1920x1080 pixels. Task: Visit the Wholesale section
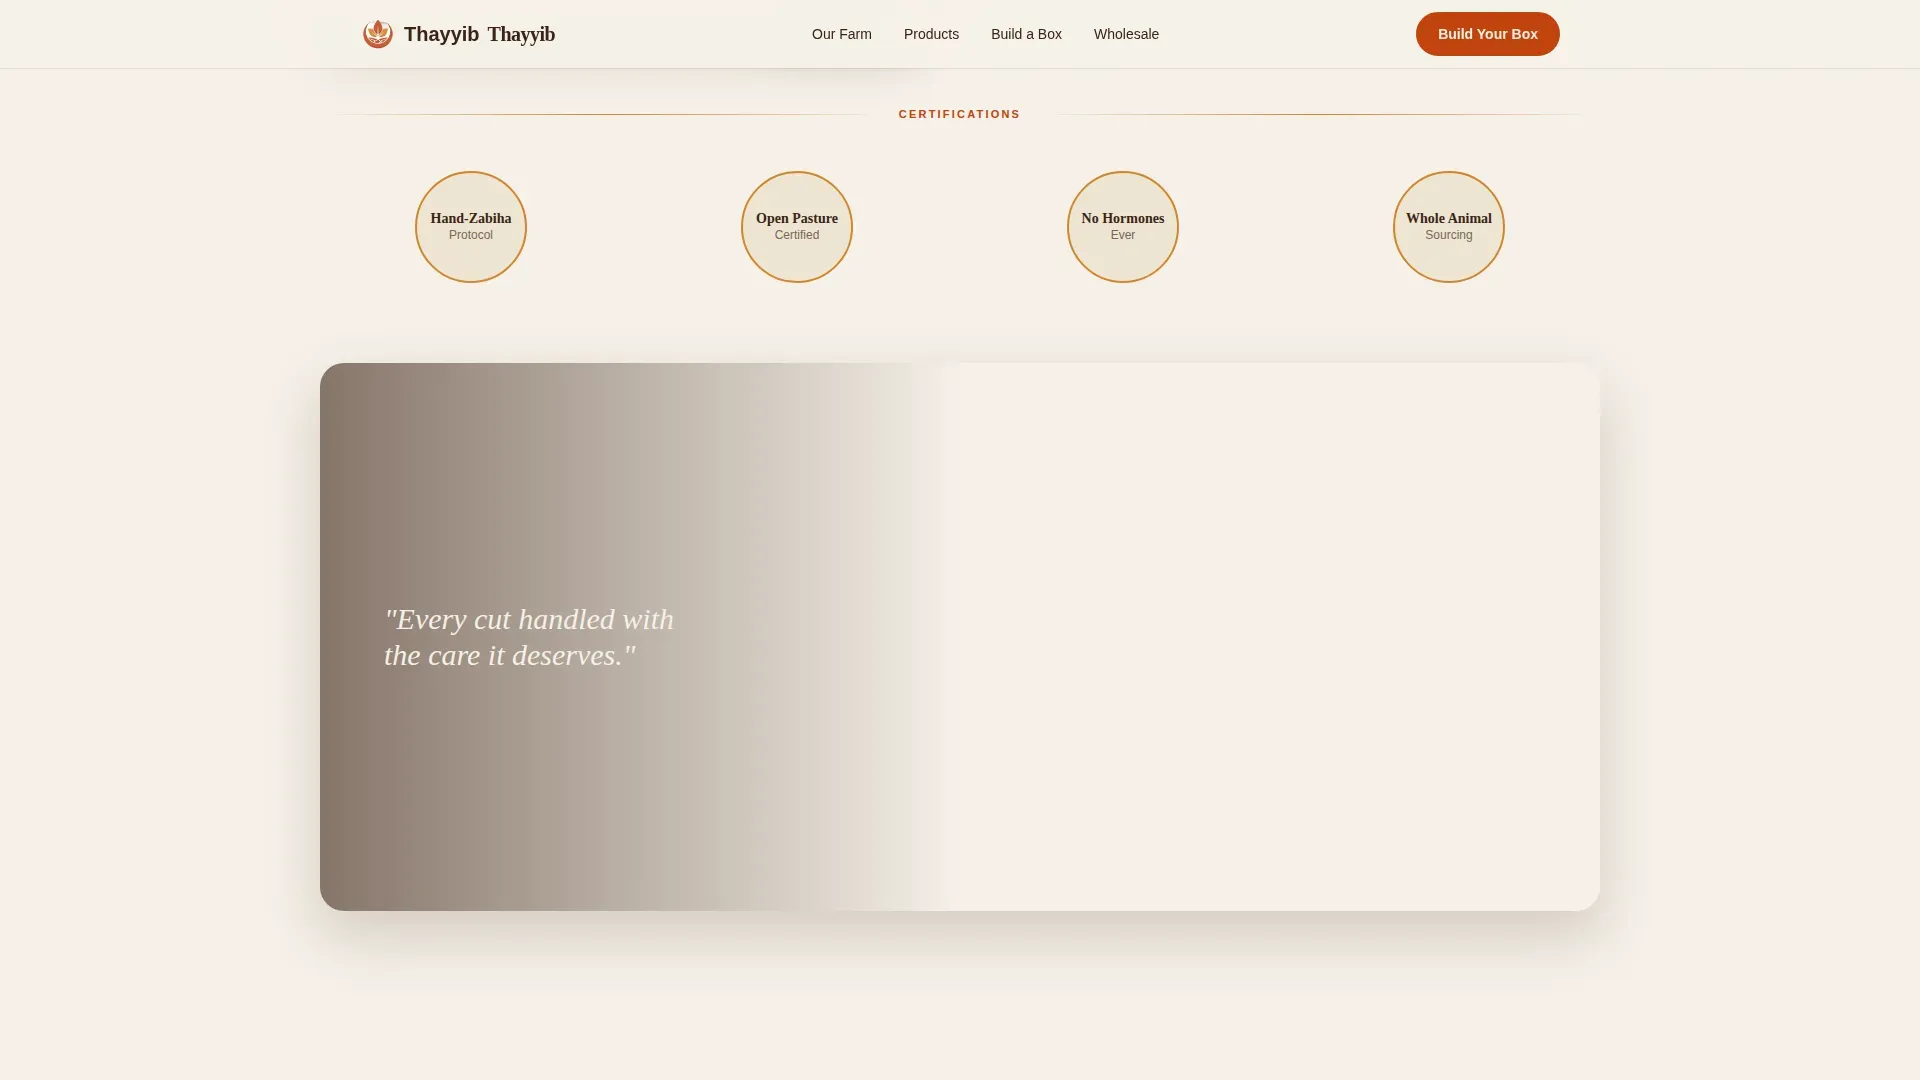point(1126,34)
